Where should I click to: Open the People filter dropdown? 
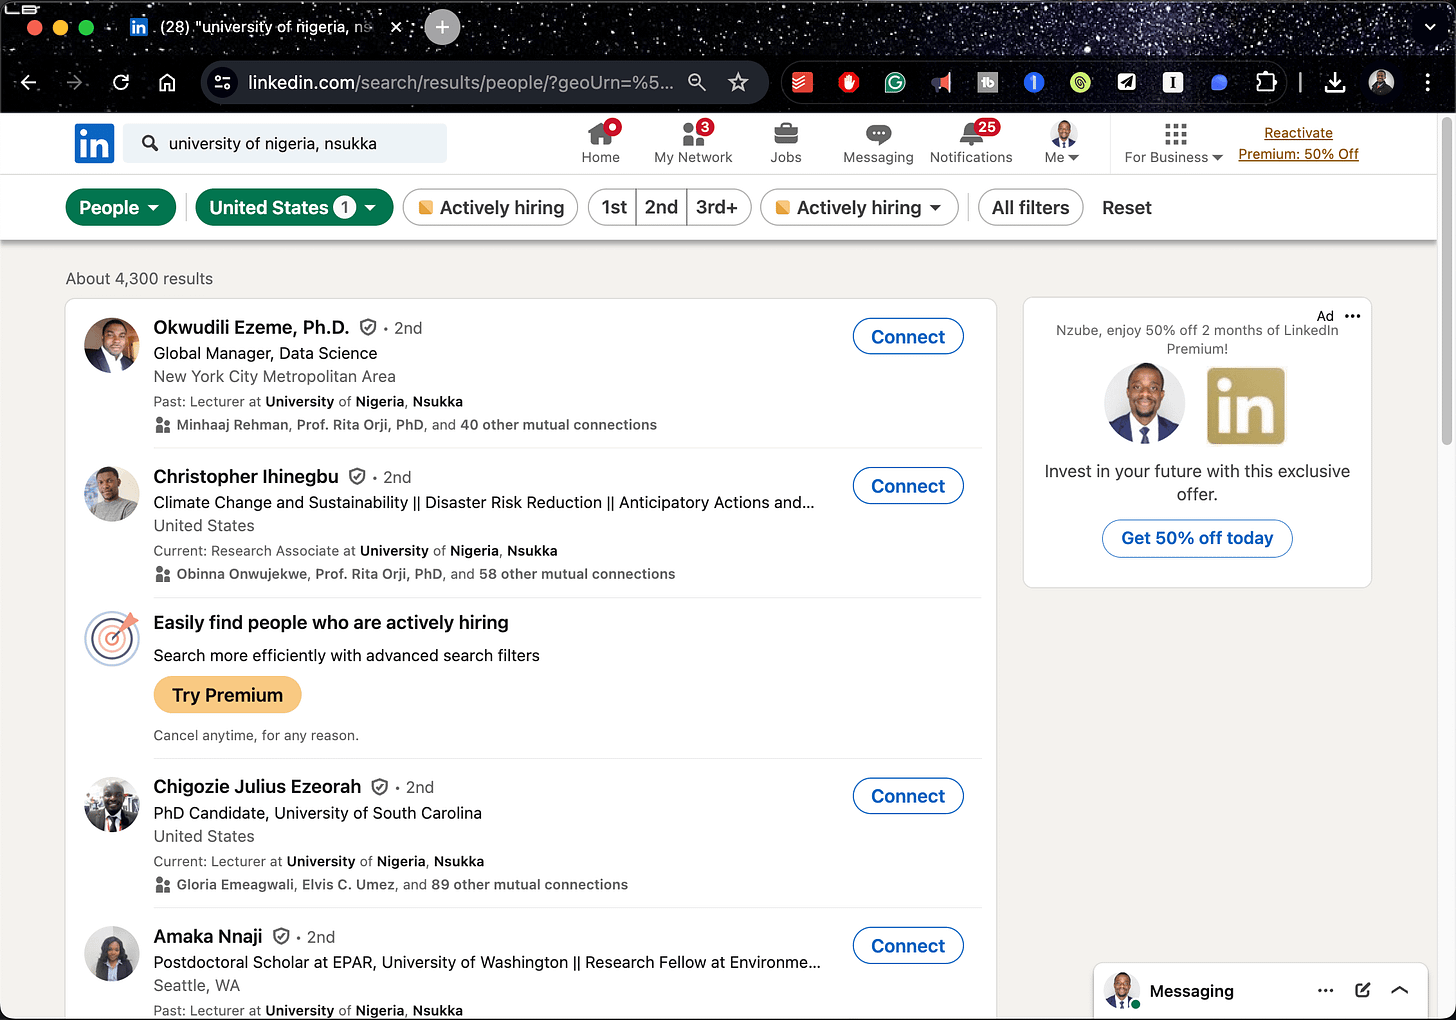click(120, 207)
